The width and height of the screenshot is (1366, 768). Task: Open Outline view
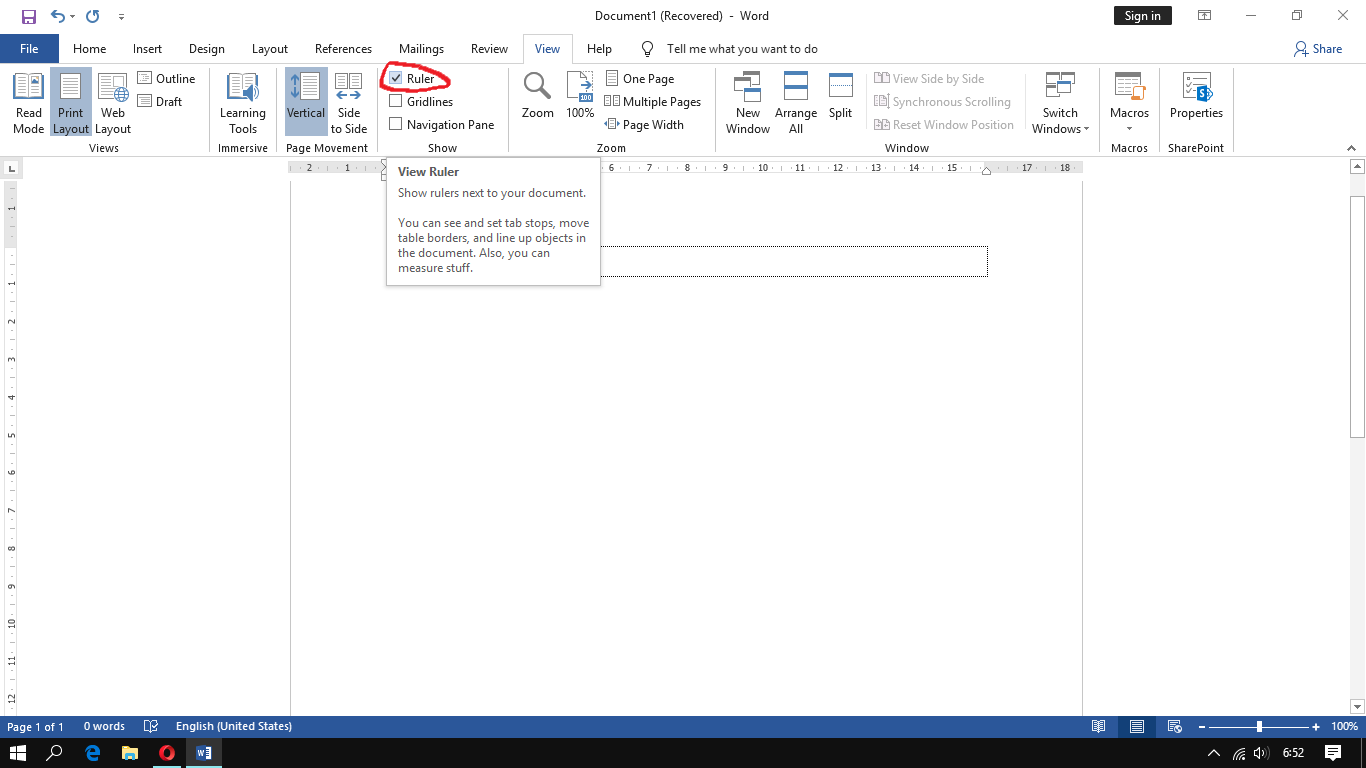click(x=167, y=78)
